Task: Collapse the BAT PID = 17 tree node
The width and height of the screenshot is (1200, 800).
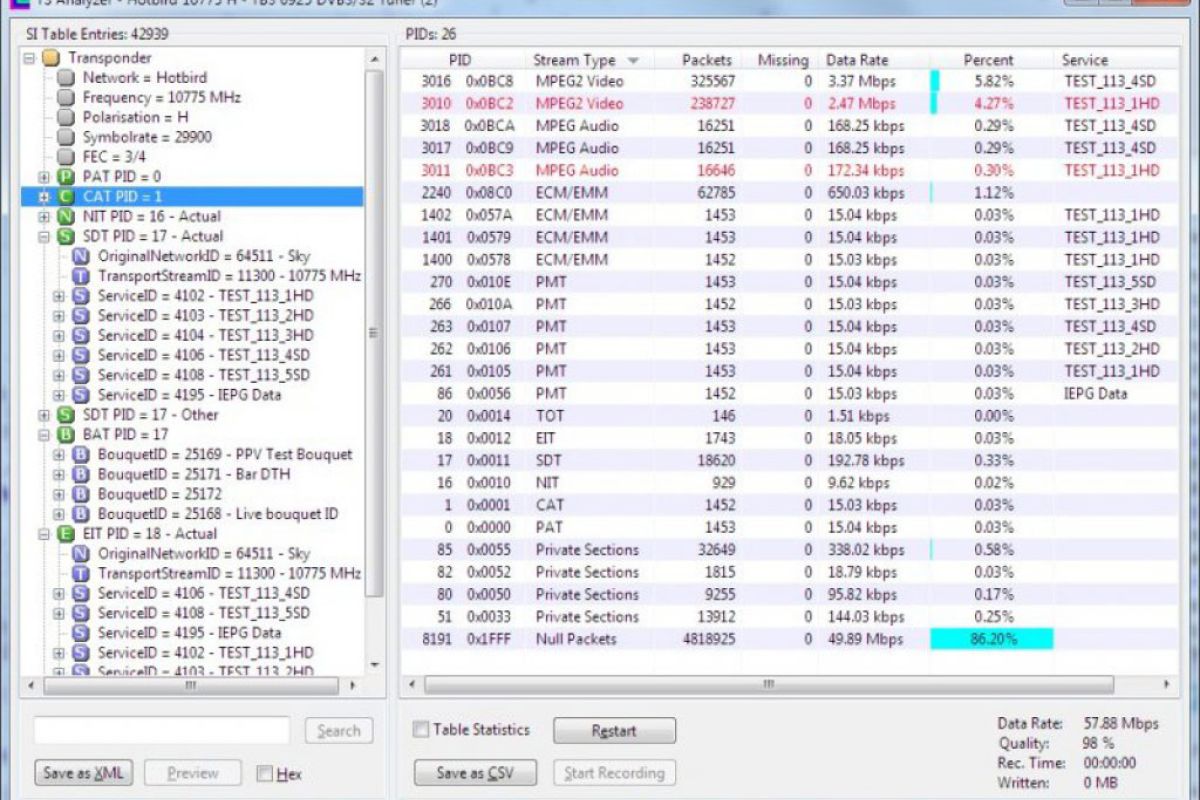Action: pos(44,435)
